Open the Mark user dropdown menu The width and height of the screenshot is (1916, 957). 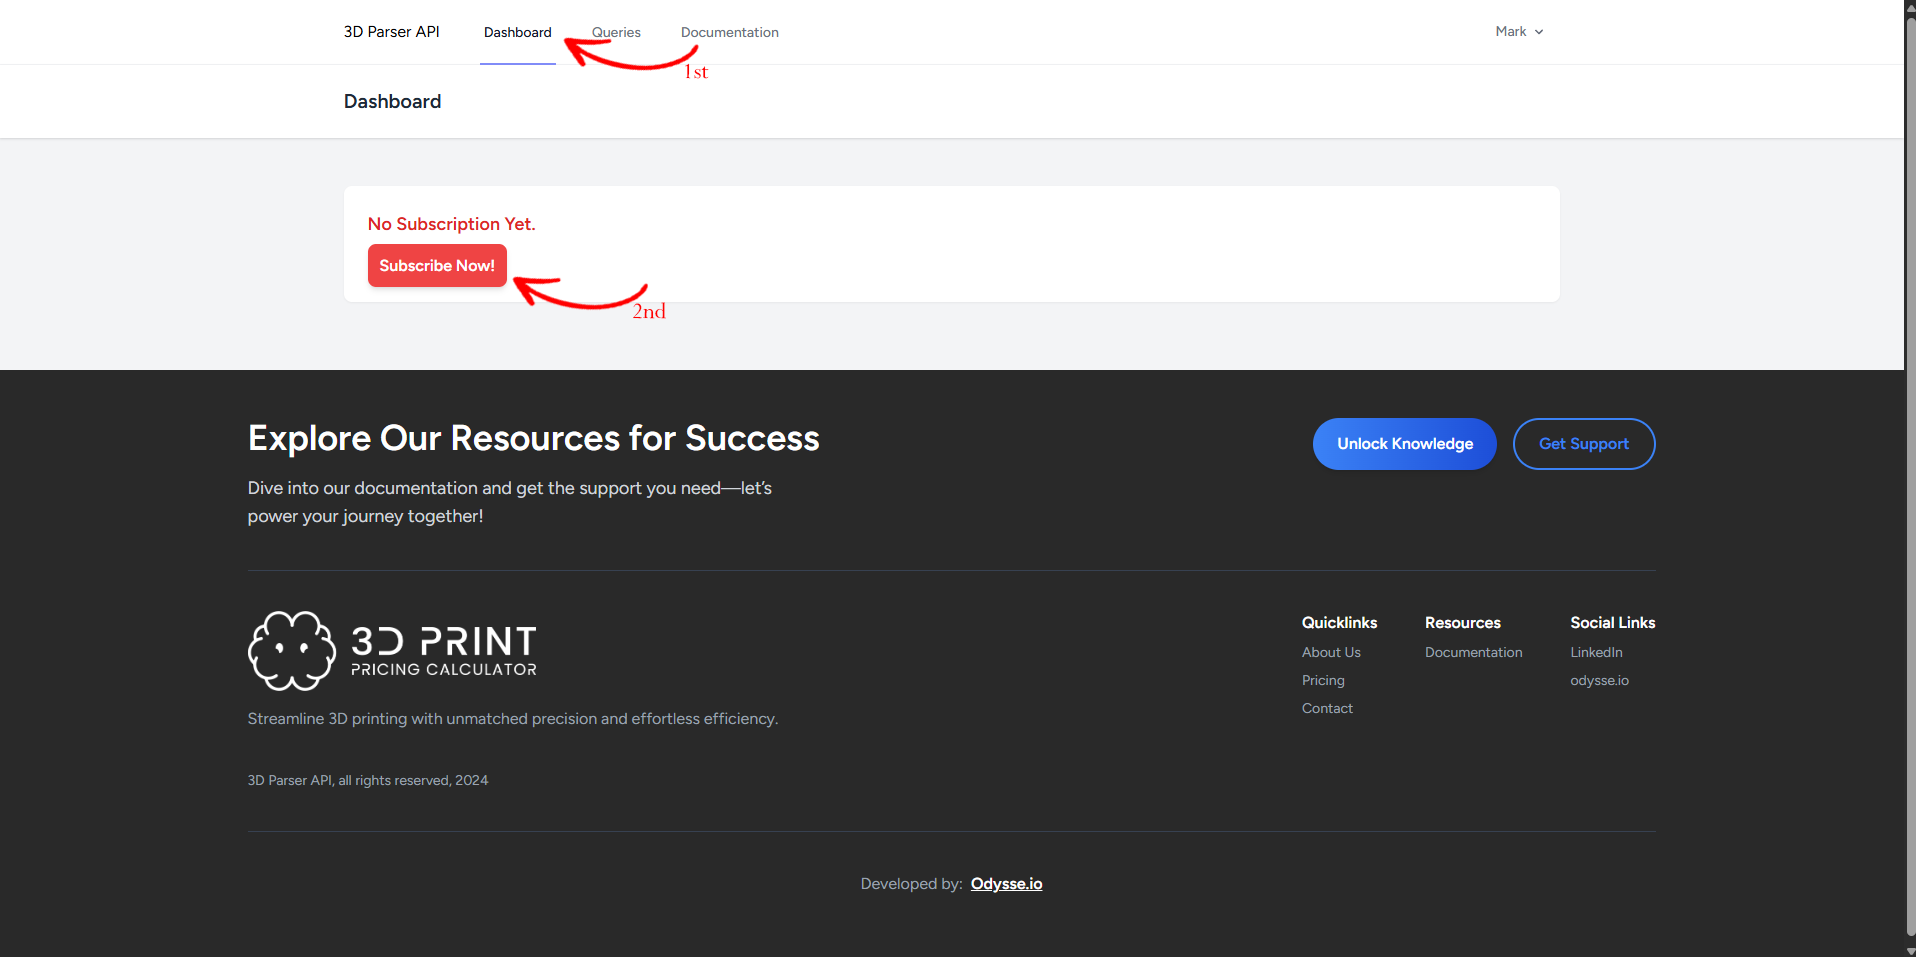(x=1518, y=32)
